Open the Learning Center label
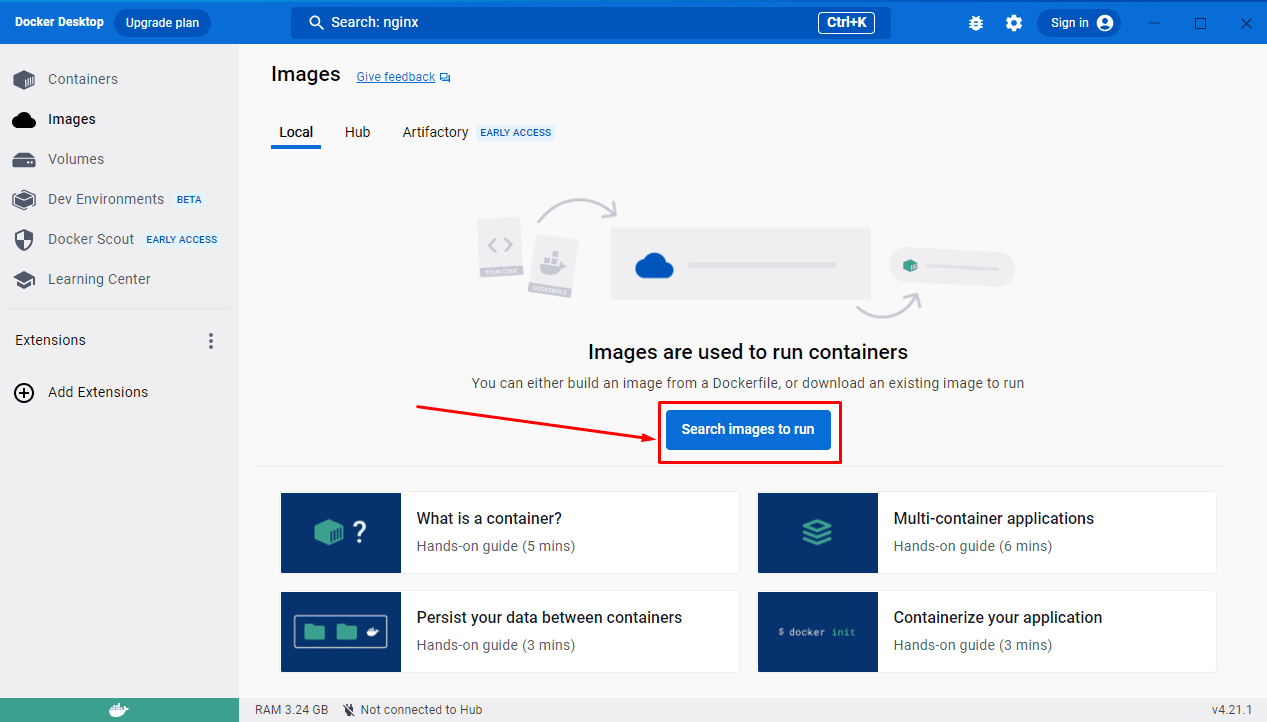1267x722 pixels. click(99, 279)
